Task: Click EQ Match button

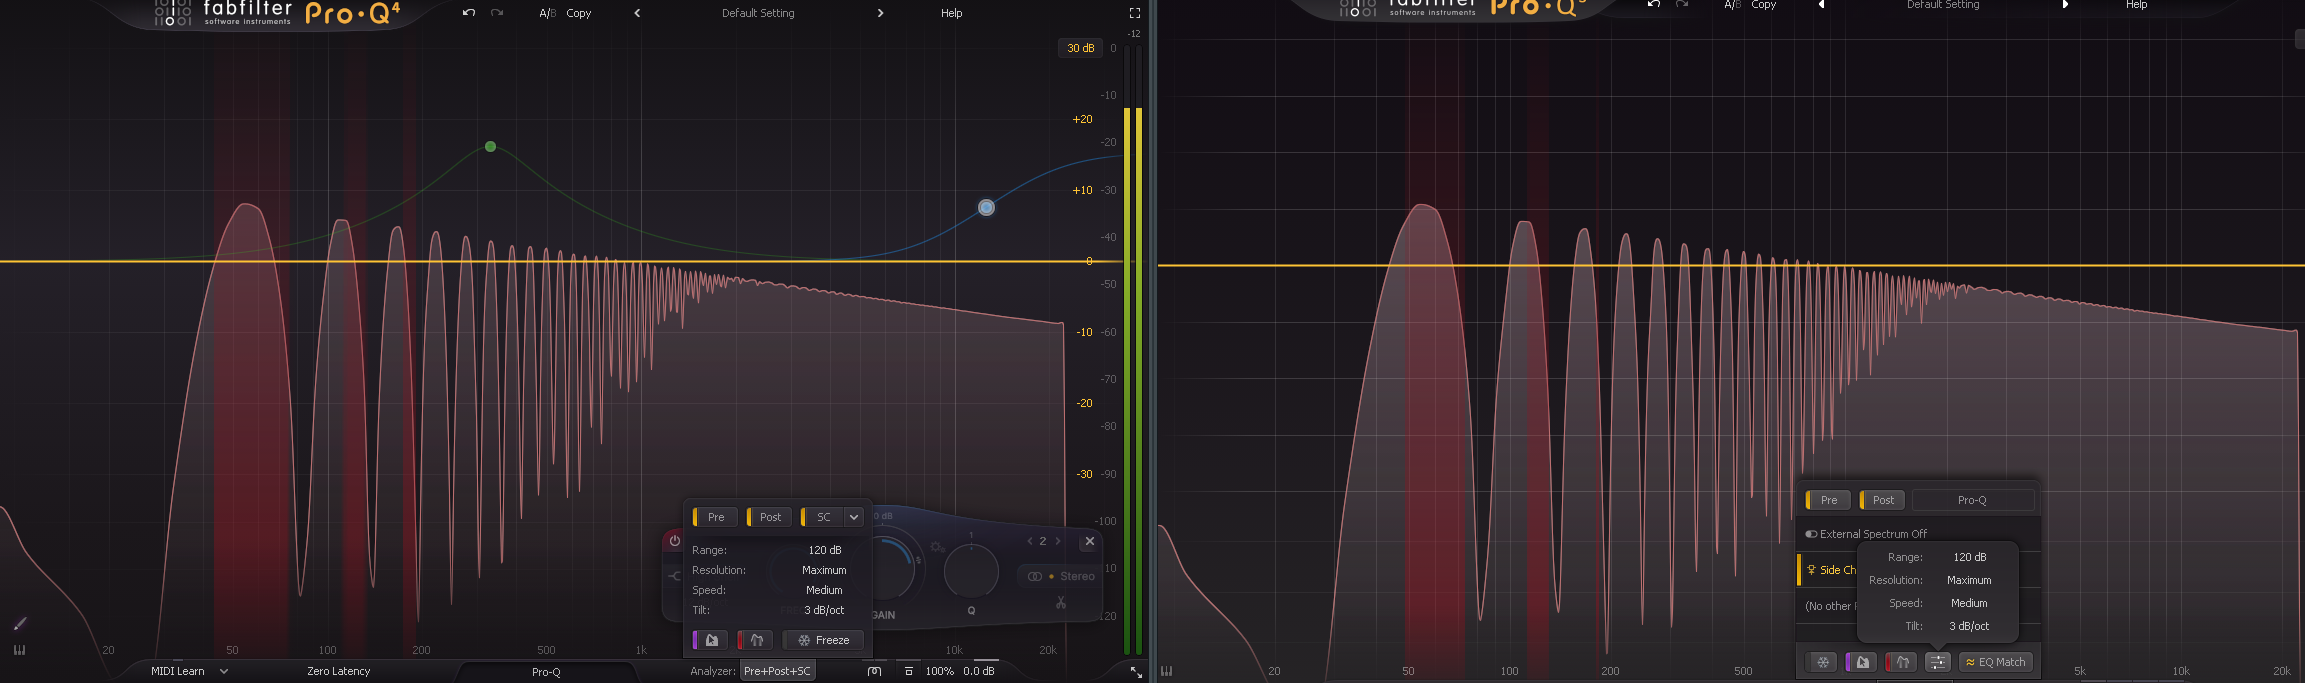Action: [1995, 662]
